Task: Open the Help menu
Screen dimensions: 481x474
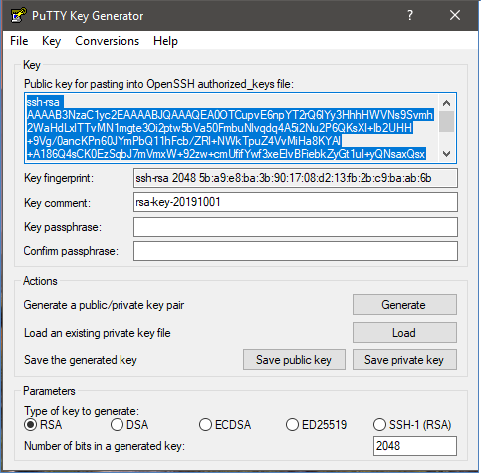Action: (x=165, y=41)
